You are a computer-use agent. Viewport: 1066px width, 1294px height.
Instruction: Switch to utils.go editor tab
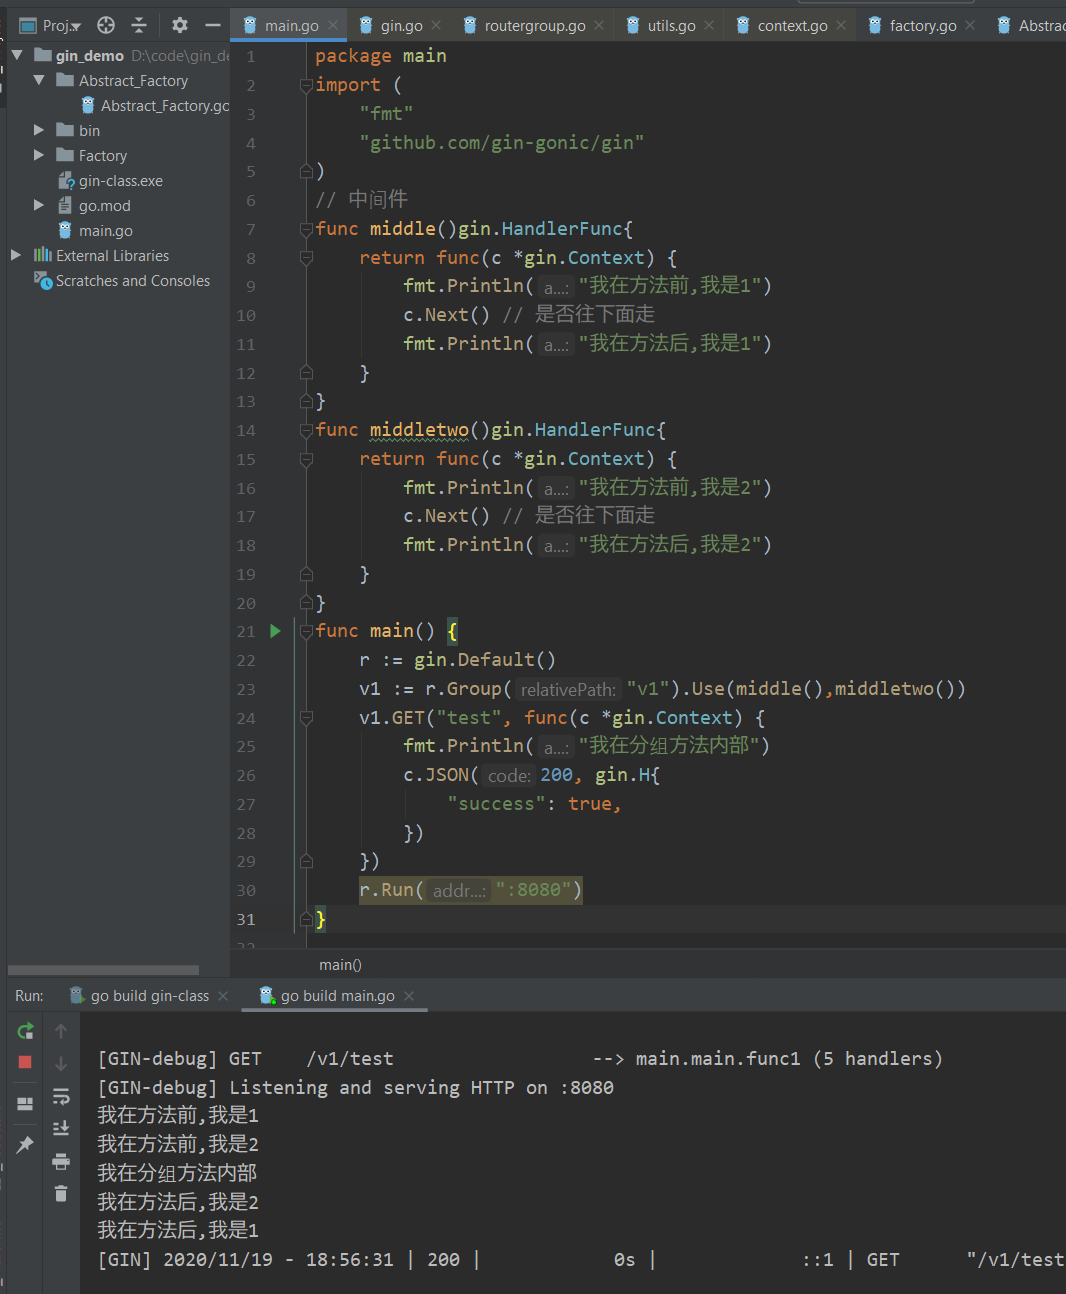click(671, 26)
